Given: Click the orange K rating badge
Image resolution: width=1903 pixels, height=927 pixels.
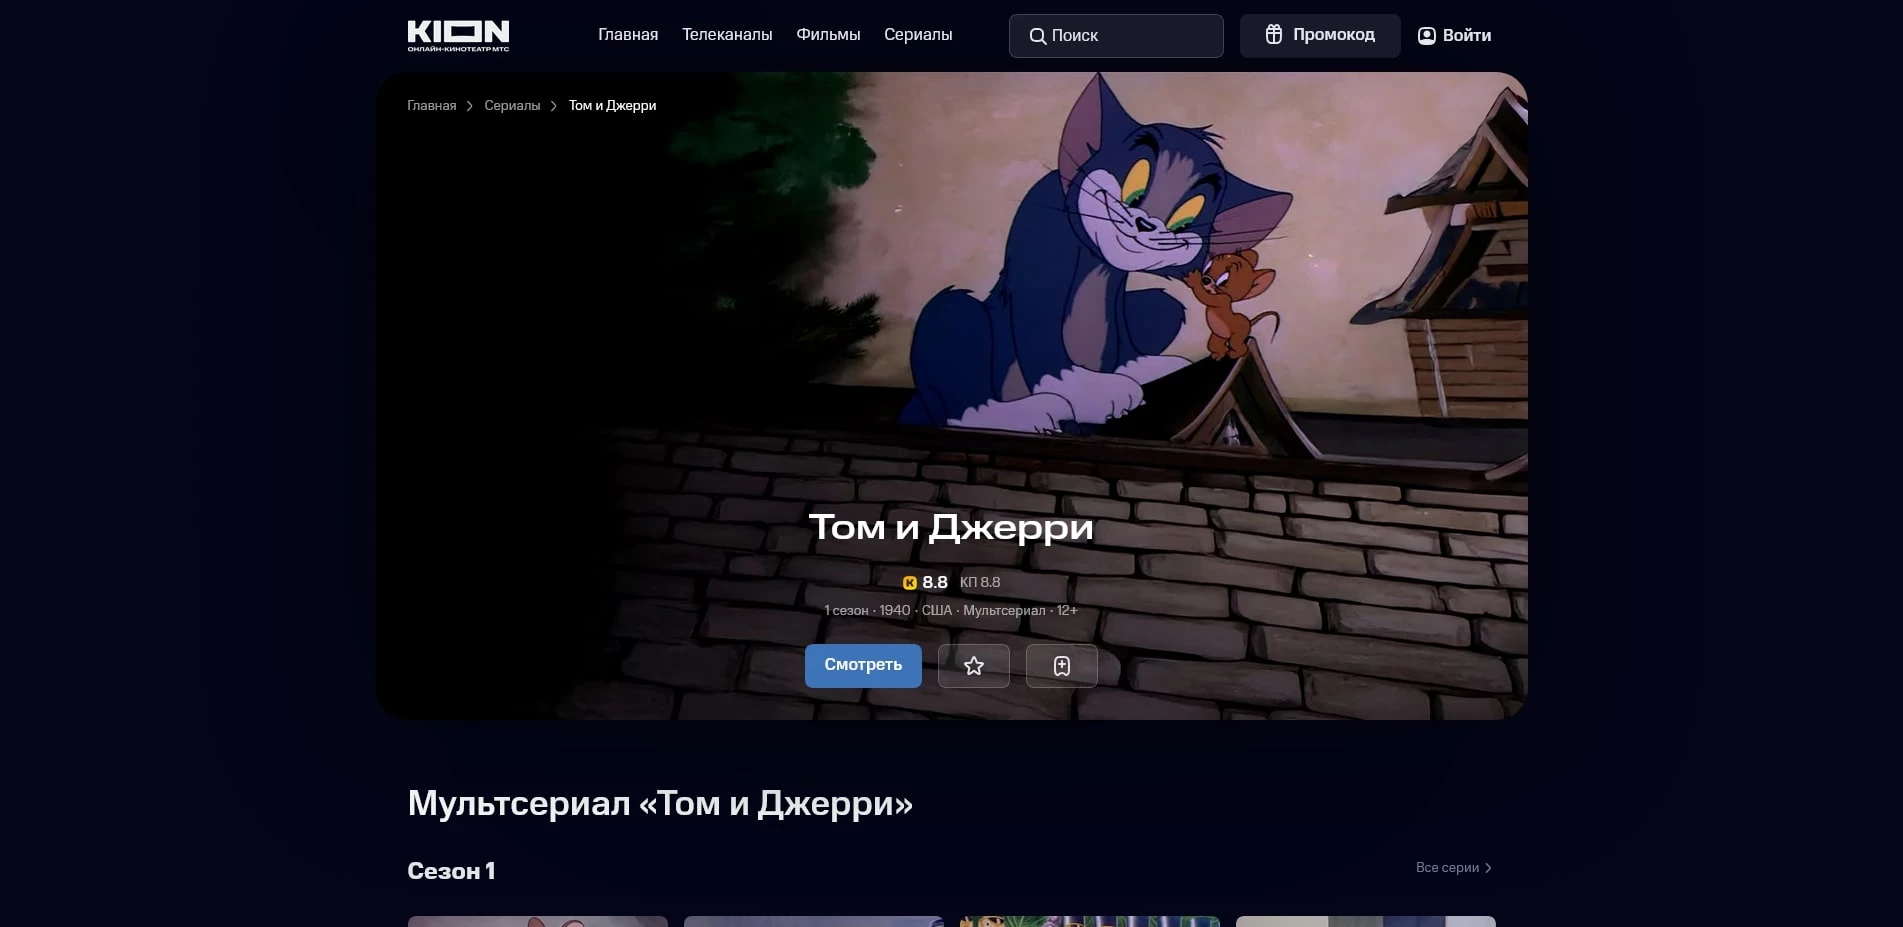Looking at the screenshot, I should click(x=908, y=581).
